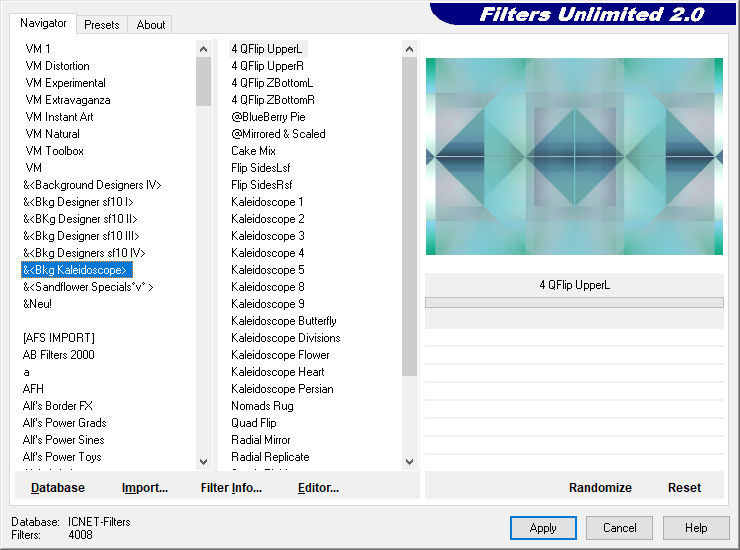Select &<Background Designers IV> category
This screenshot has height=550, width=740.
92,185
